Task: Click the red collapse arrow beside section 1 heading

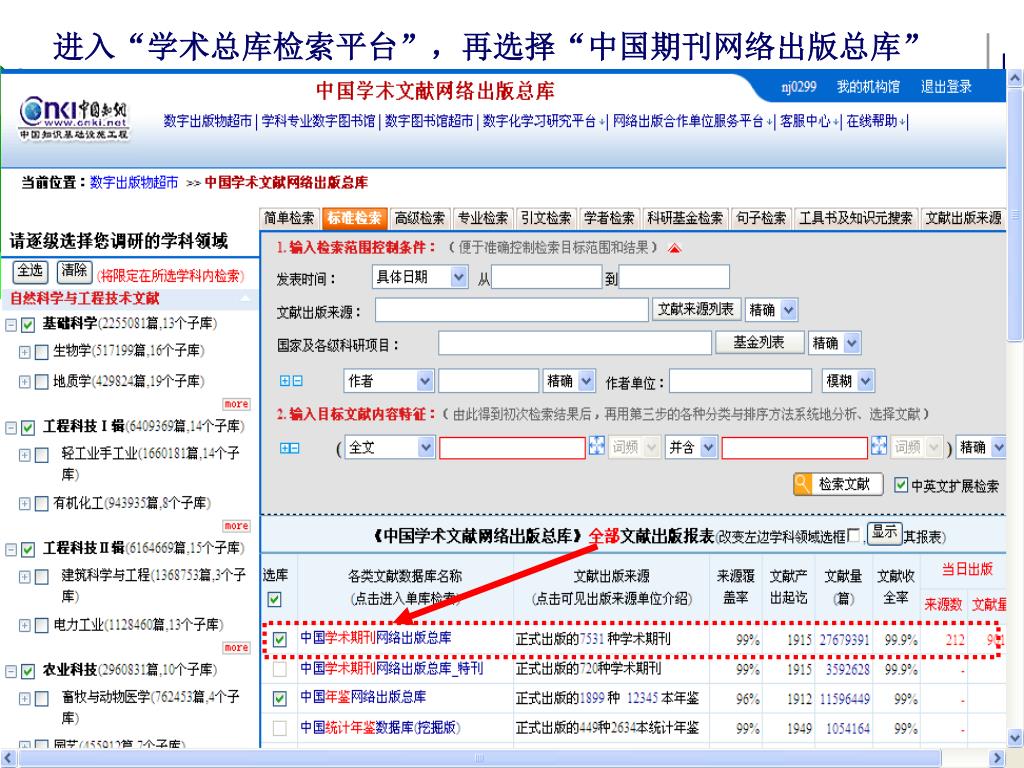Action: tap(675, 249)
